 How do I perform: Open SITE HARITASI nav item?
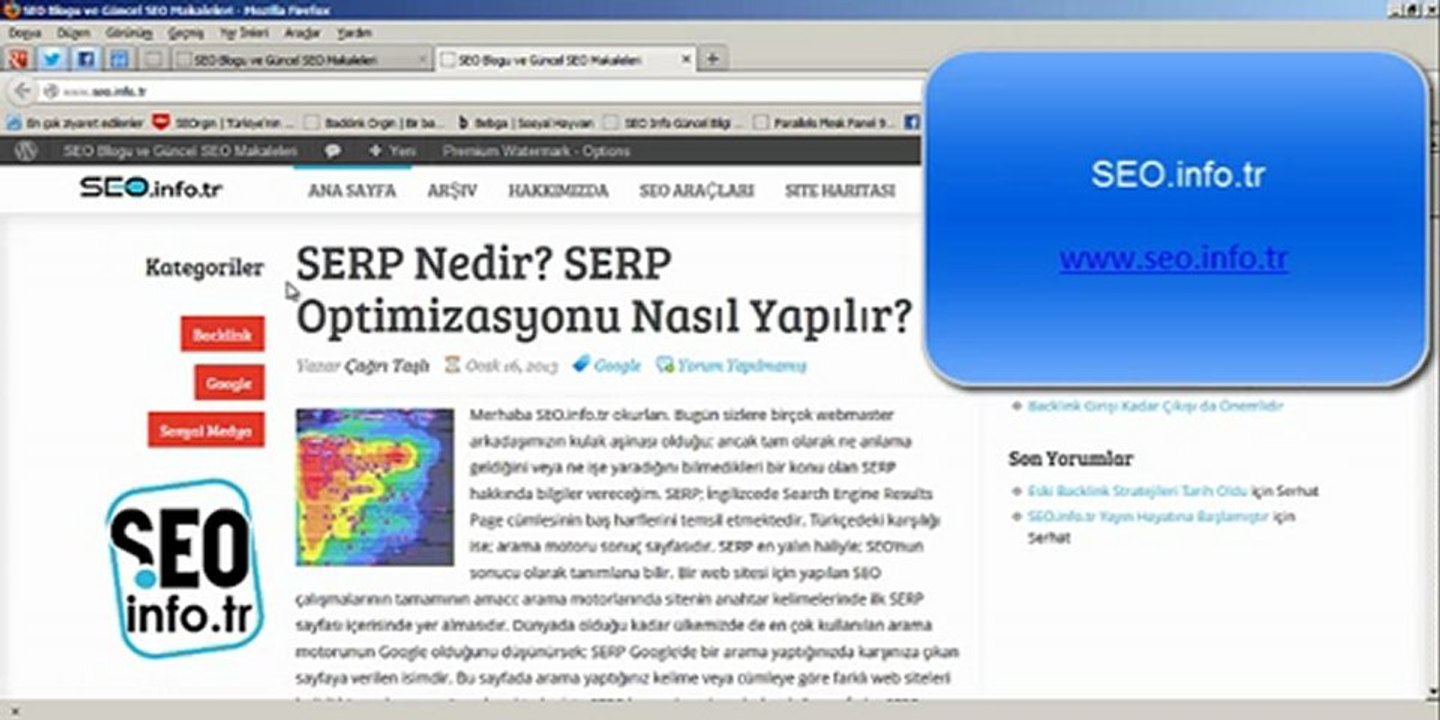pos(840,191)
